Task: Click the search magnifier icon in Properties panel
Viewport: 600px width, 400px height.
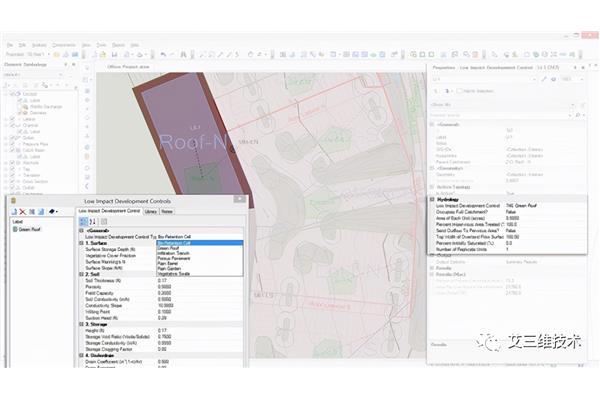Action: (x=578, y=115)
